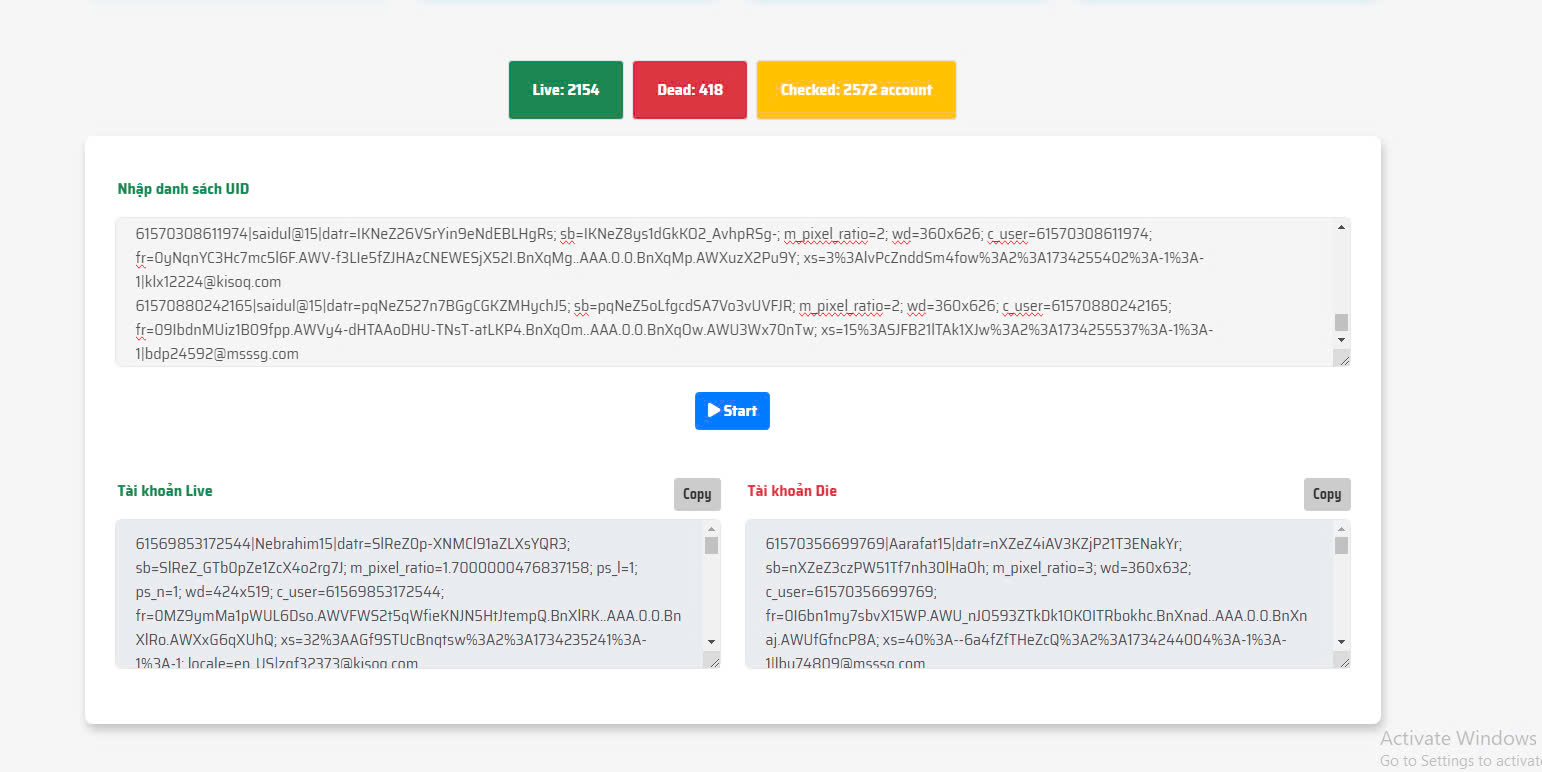Click the Start button with play icon
1542x772 pixels.
coord(732,411)
